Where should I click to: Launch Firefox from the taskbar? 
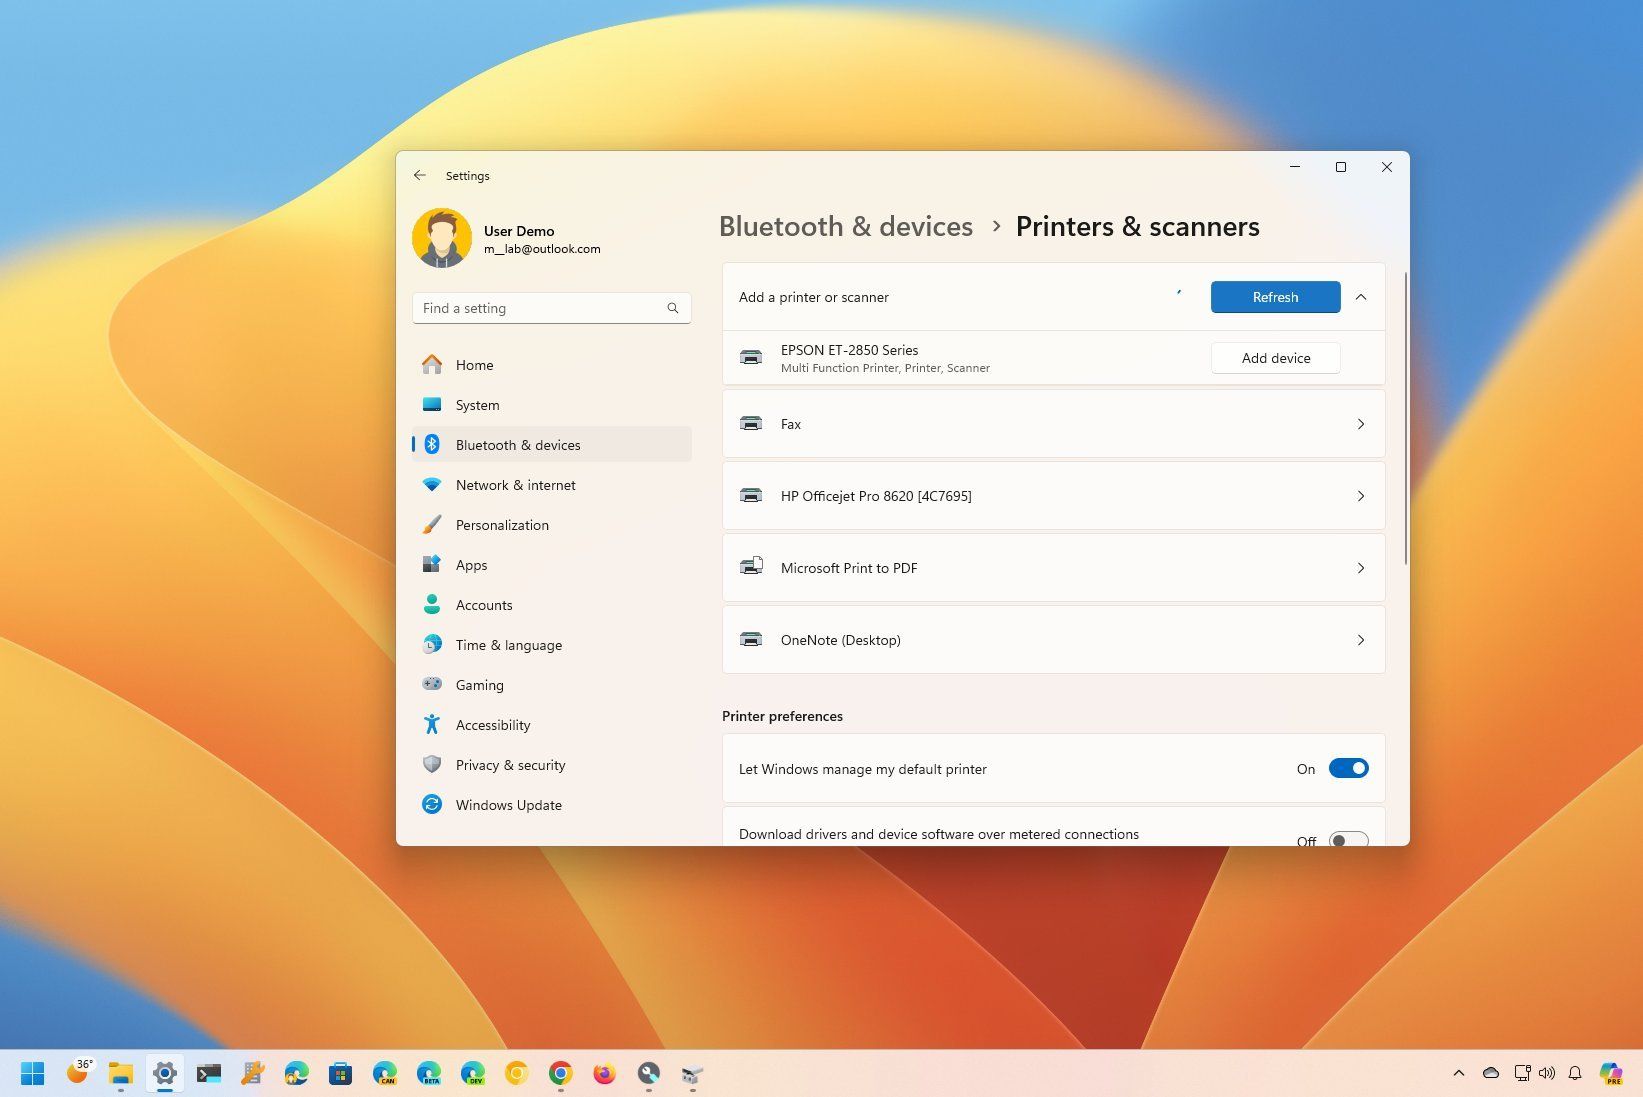[604, 1074]
